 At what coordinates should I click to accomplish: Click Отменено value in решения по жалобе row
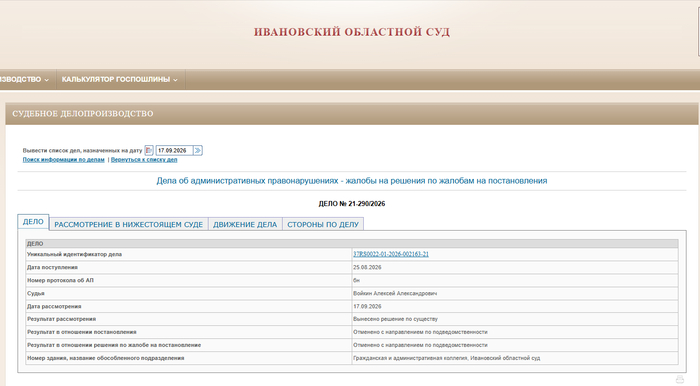(x=420, y=345)
